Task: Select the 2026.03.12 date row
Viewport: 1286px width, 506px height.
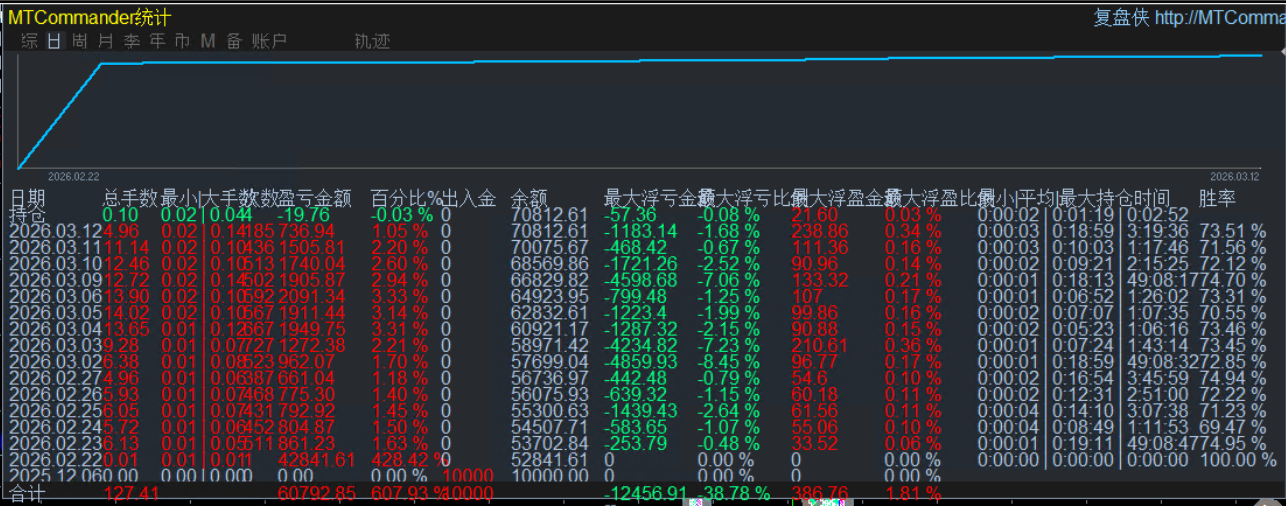Action: (x=54, y=231)
